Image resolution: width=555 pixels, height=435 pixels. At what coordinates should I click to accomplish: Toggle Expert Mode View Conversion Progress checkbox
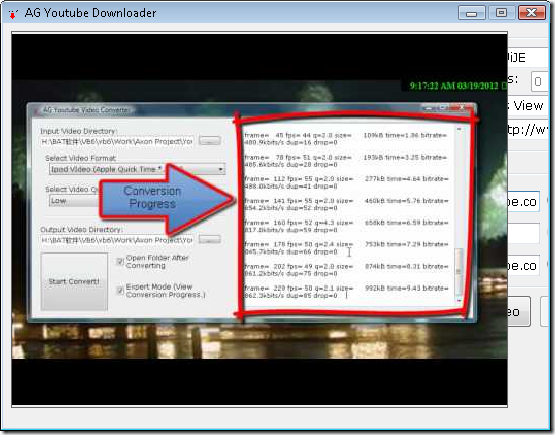coord(120,290)
